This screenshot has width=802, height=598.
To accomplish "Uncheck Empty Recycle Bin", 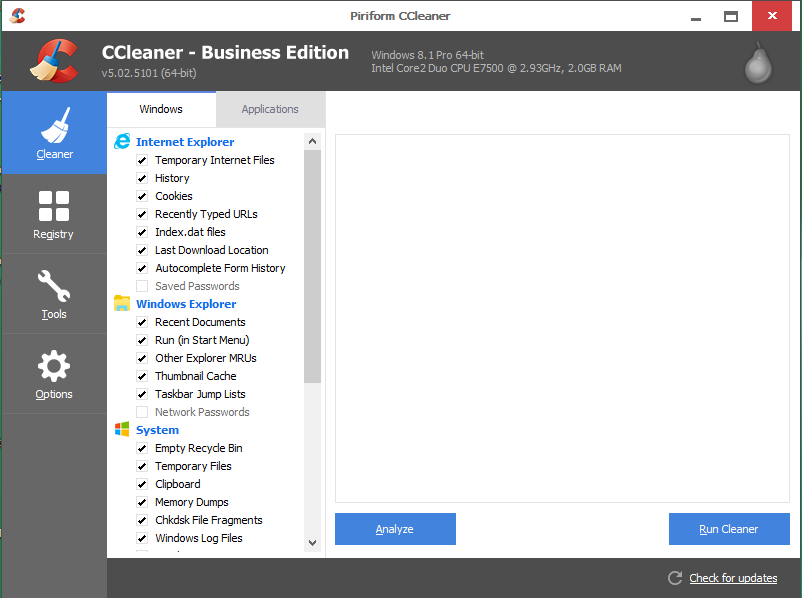I will [142, 449].
